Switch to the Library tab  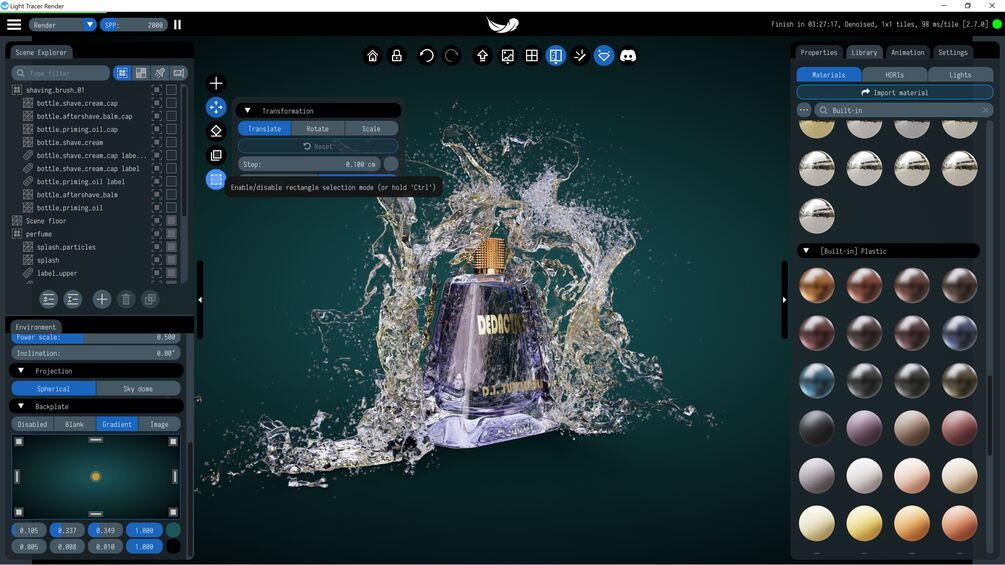[x=864, y=53]
